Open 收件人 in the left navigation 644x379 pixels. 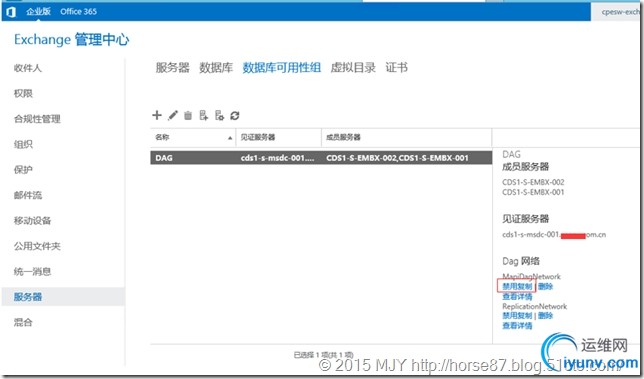(x=28, y=68)
